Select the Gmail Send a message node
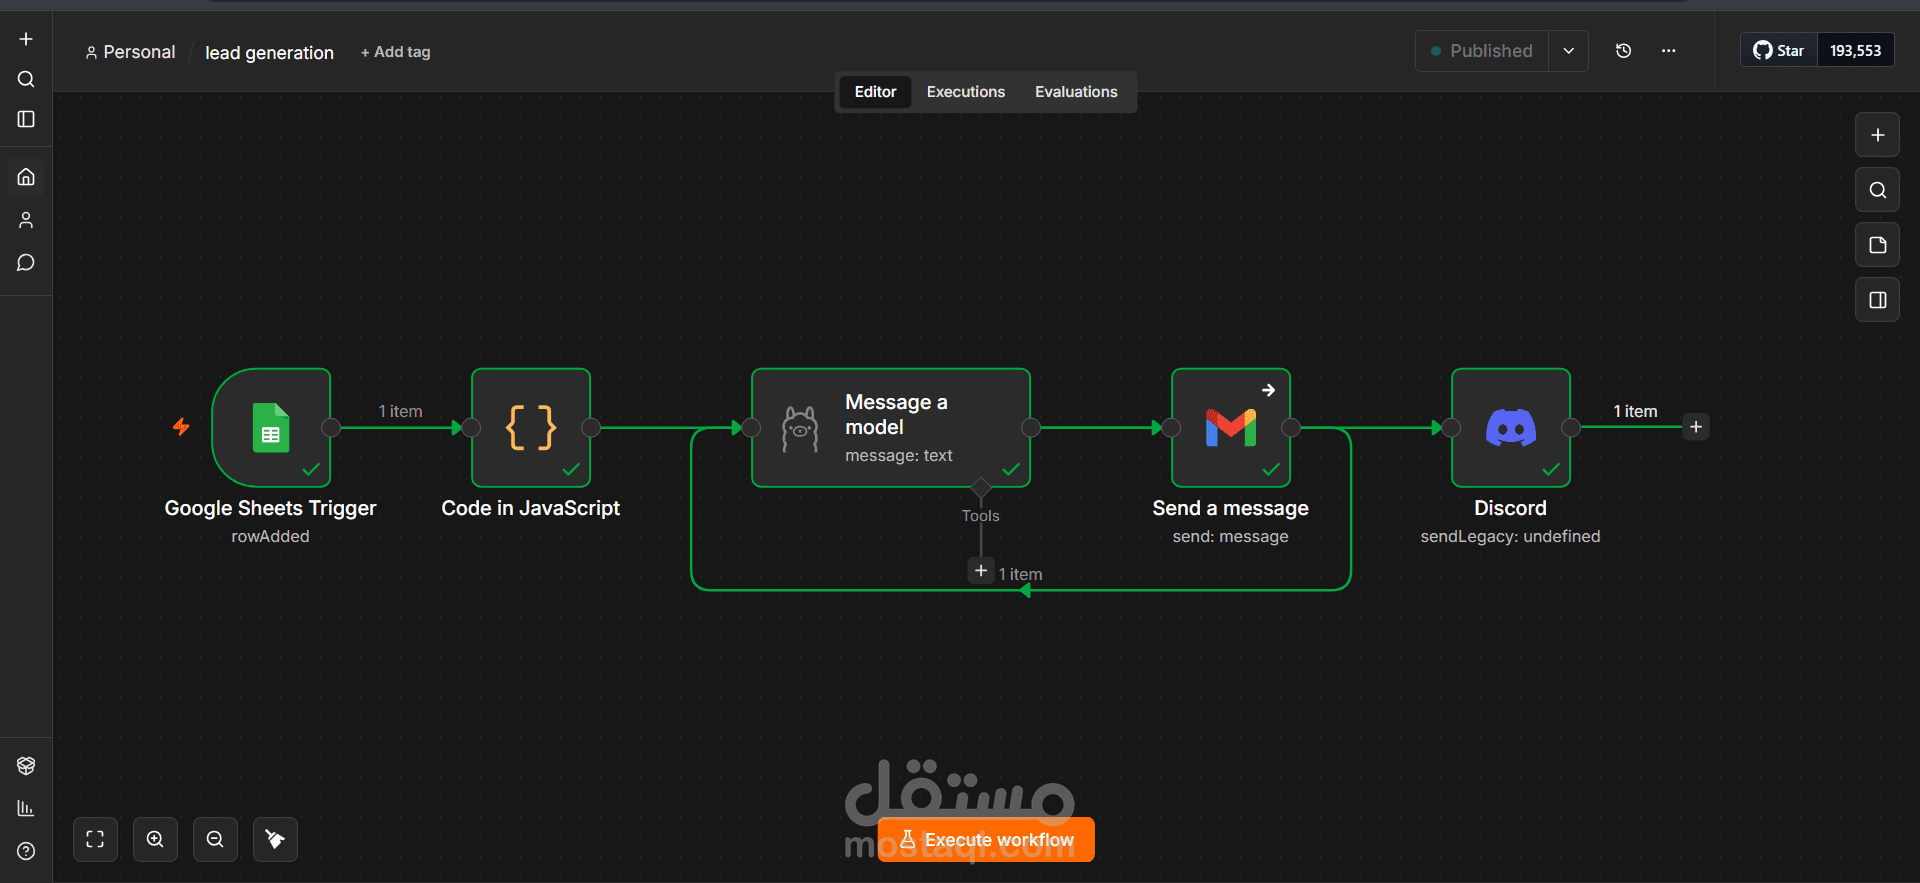This screenshot has width=1920, height=883. click(1231, 428)
